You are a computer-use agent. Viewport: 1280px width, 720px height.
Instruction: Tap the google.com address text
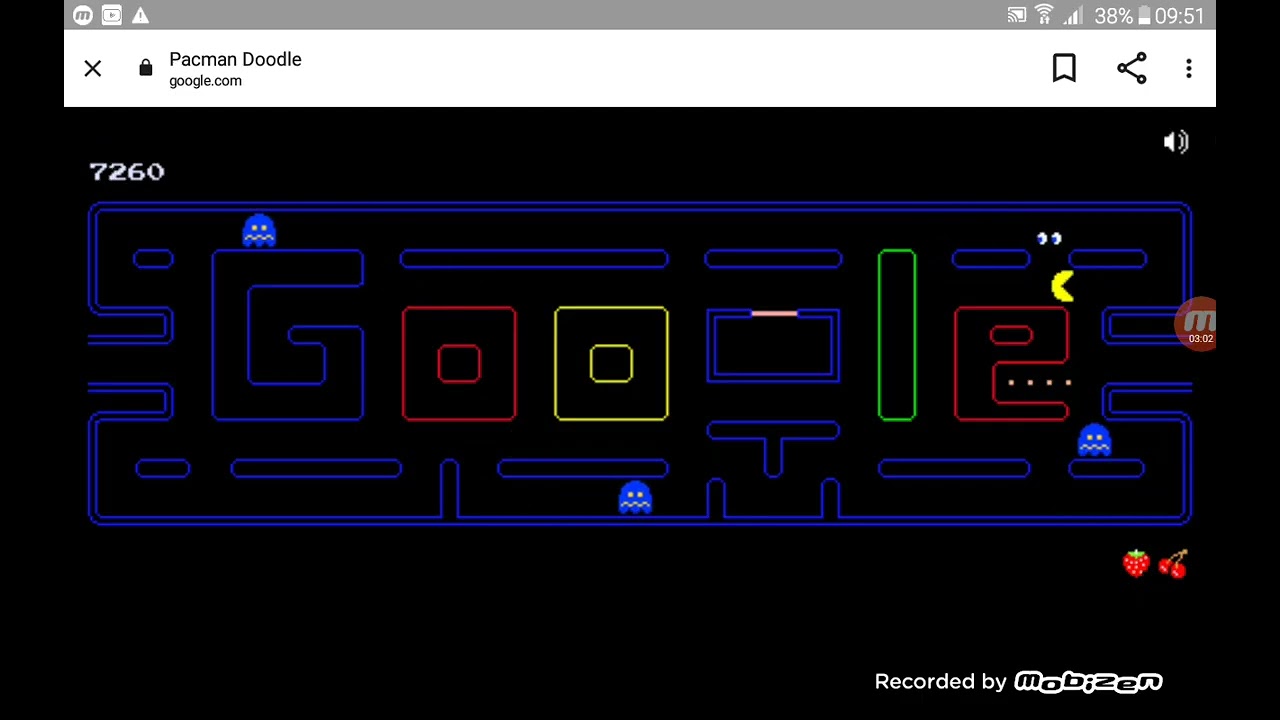[205, 81]
